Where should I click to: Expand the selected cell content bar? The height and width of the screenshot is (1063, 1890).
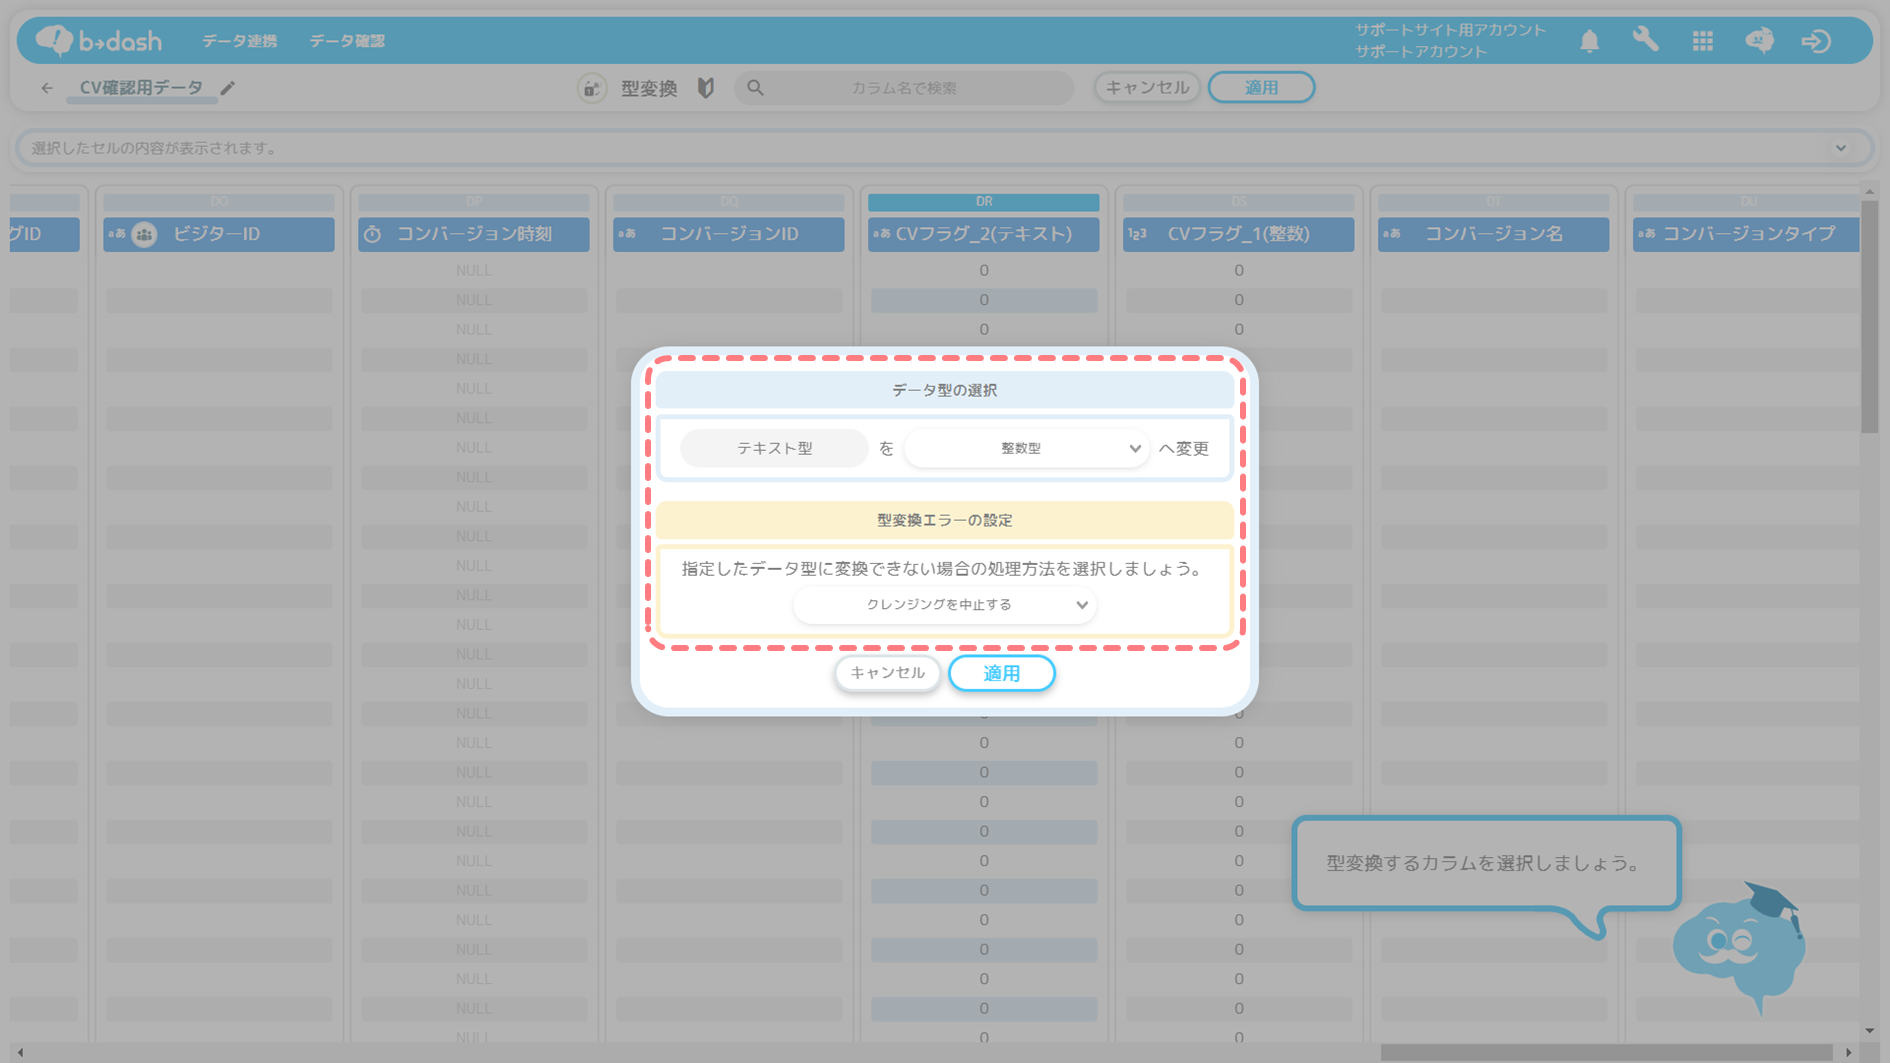(x=1841, y=148)
